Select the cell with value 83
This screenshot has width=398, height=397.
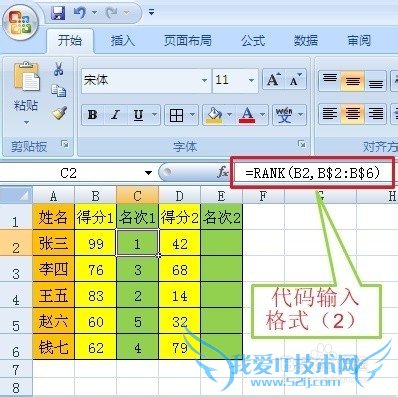(96, 295)
